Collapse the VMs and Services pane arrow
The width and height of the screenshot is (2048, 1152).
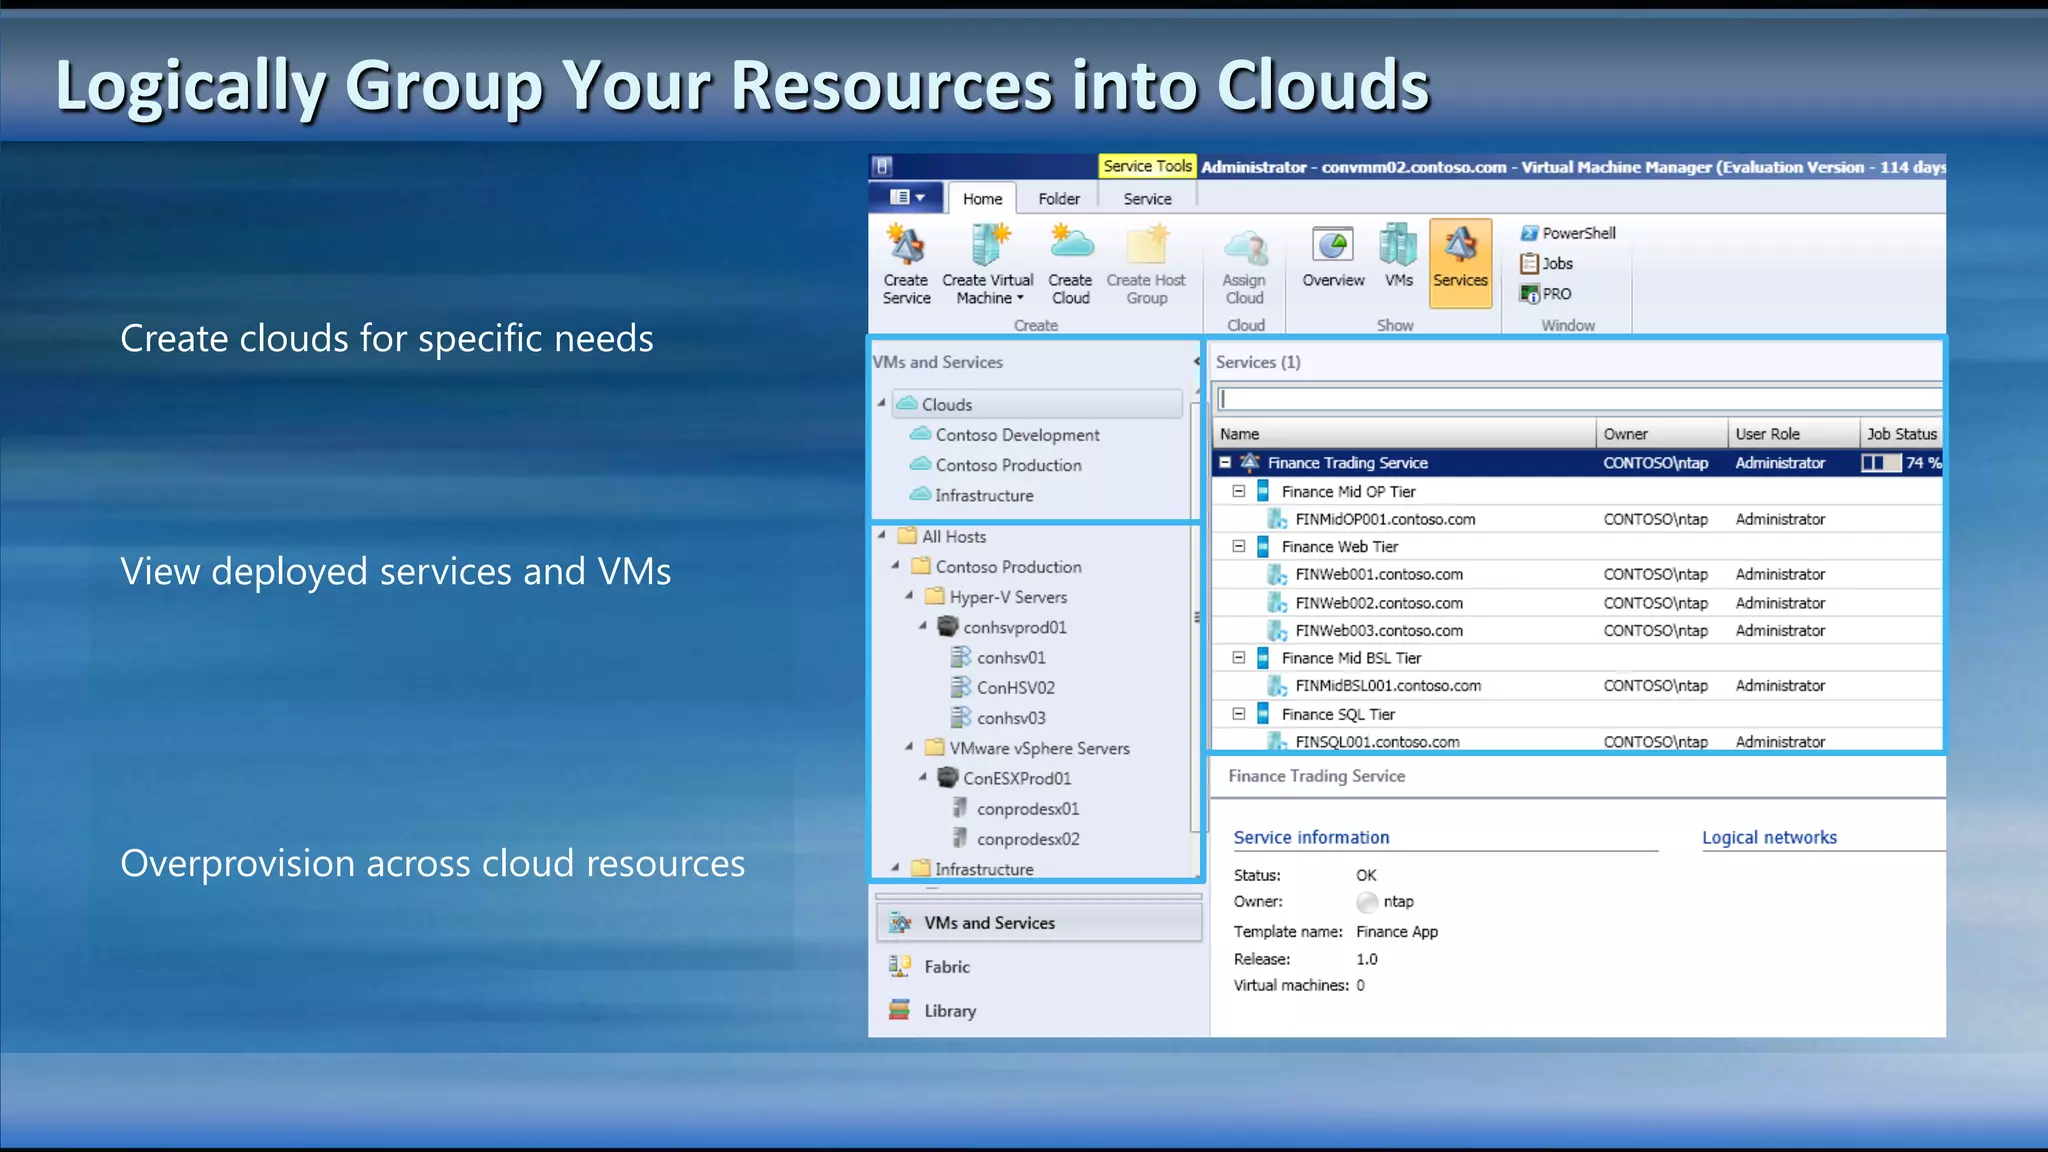[1196, 361]
